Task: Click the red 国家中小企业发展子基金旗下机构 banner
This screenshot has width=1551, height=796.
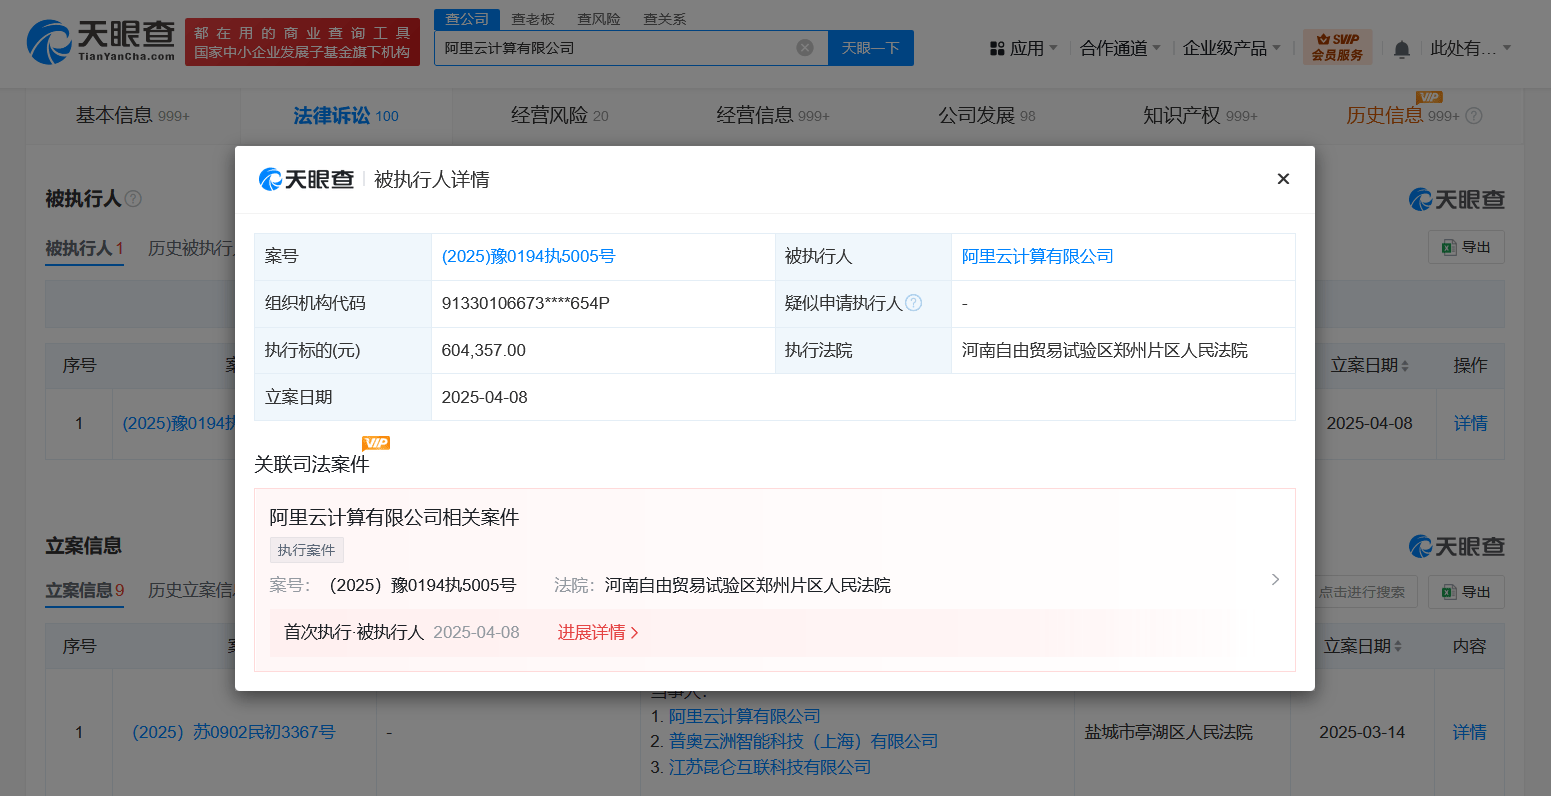Action: pos(302,42)
